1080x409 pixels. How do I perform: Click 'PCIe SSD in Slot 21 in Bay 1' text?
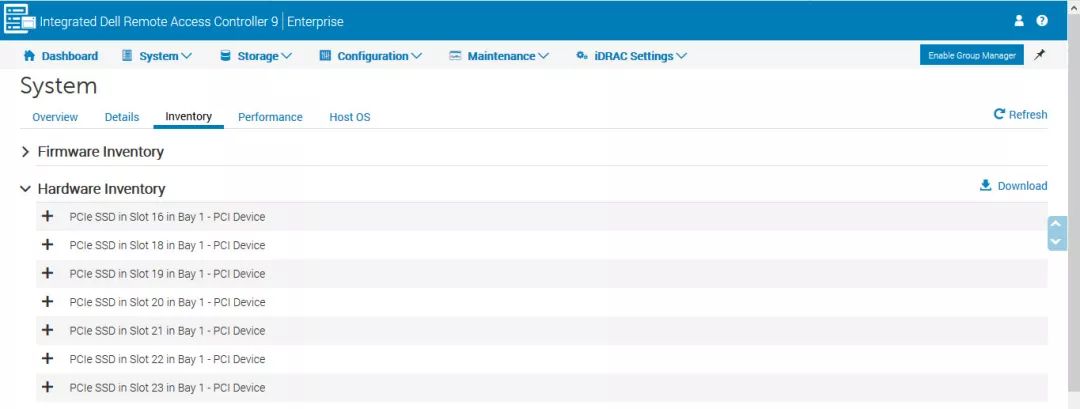pyautogui.click(x=137, y=331)
